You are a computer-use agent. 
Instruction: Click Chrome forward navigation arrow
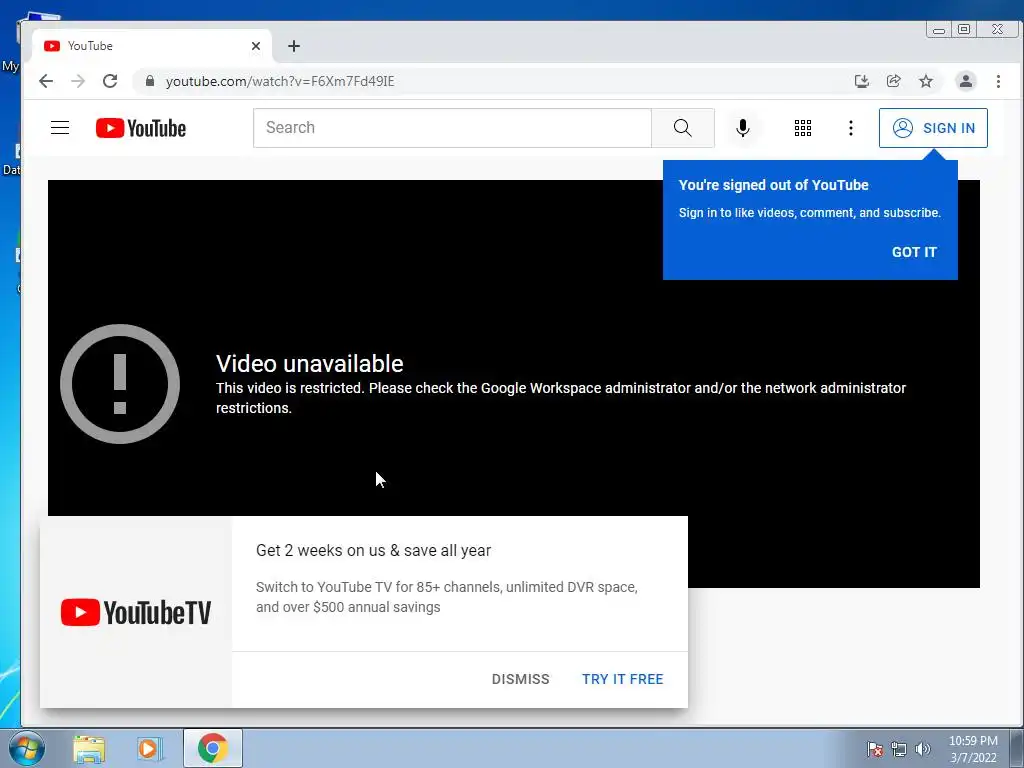(x=78, y=81)
